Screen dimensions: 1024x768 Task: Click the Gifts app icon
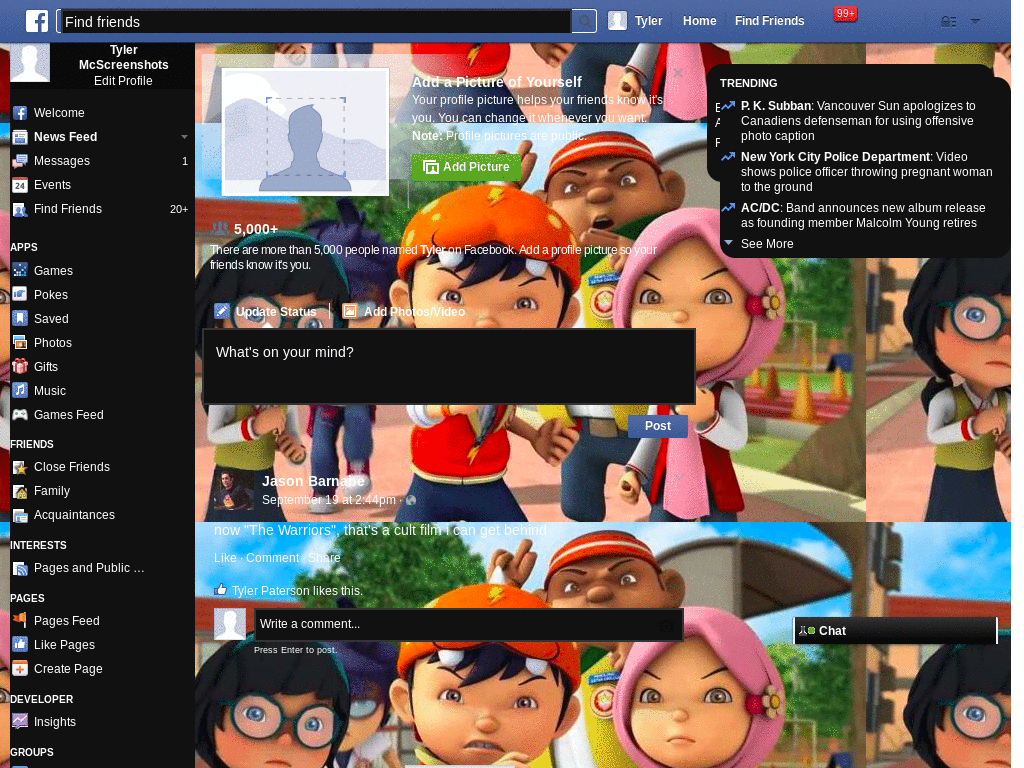(x=20, y=366)
